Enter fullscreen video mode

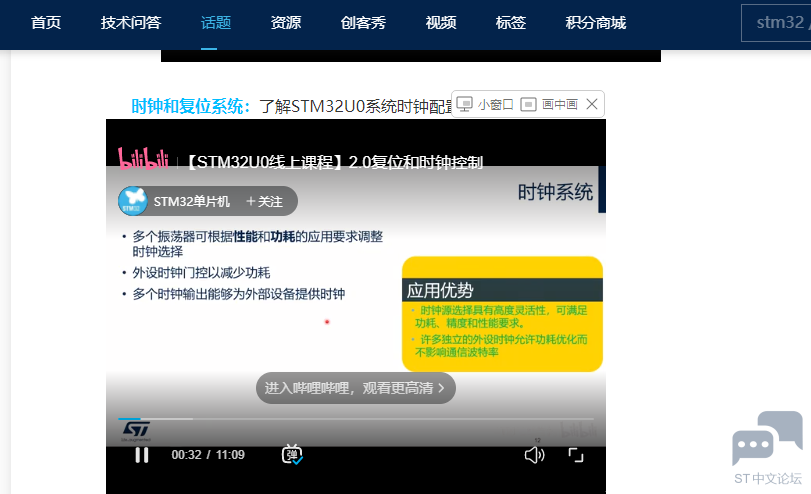[x=576, y=455]
